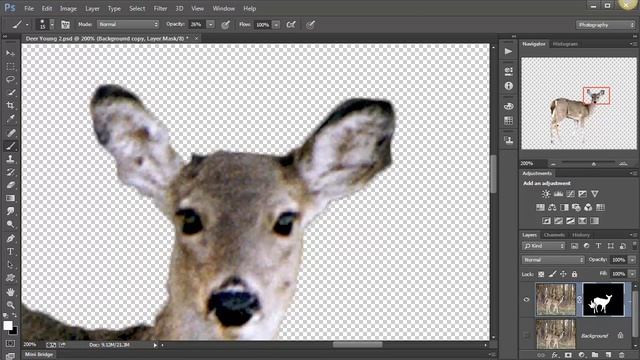
Task: Open the layer Opacity arrow
Action: pyautogui.click(x=632, y=260)
